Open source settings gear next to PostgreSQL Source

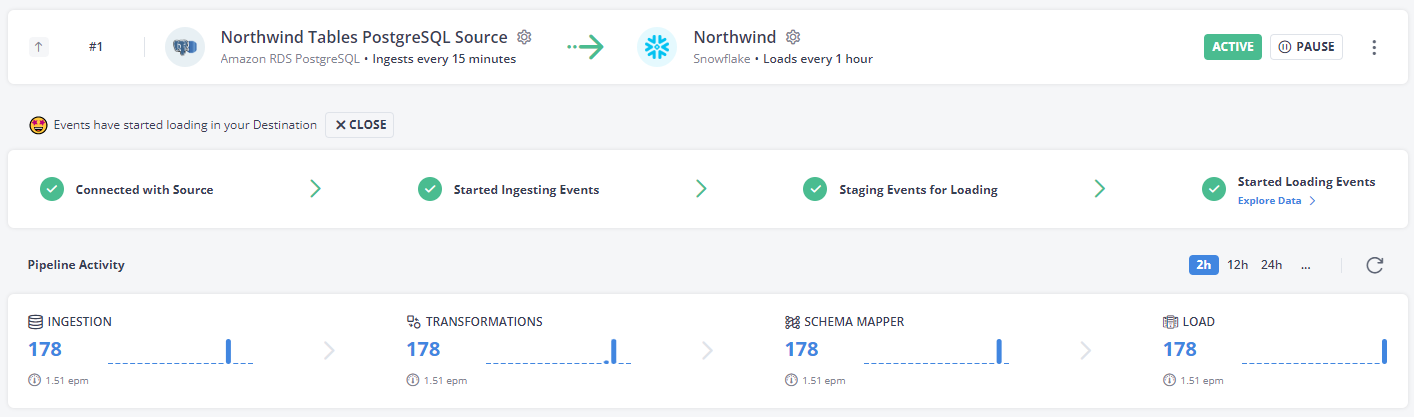(x=524, y=37)
